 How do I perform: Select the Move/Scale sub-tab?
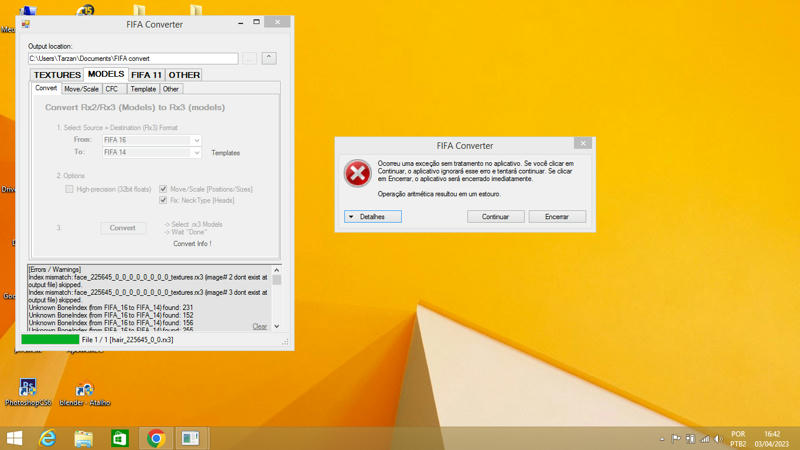pos(82,89)
